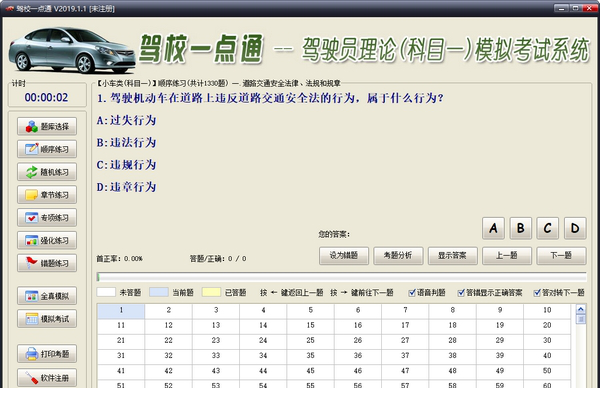600x403 pixels.
Task: Jump to question 10 in grid
Action: tap(547, 311)
